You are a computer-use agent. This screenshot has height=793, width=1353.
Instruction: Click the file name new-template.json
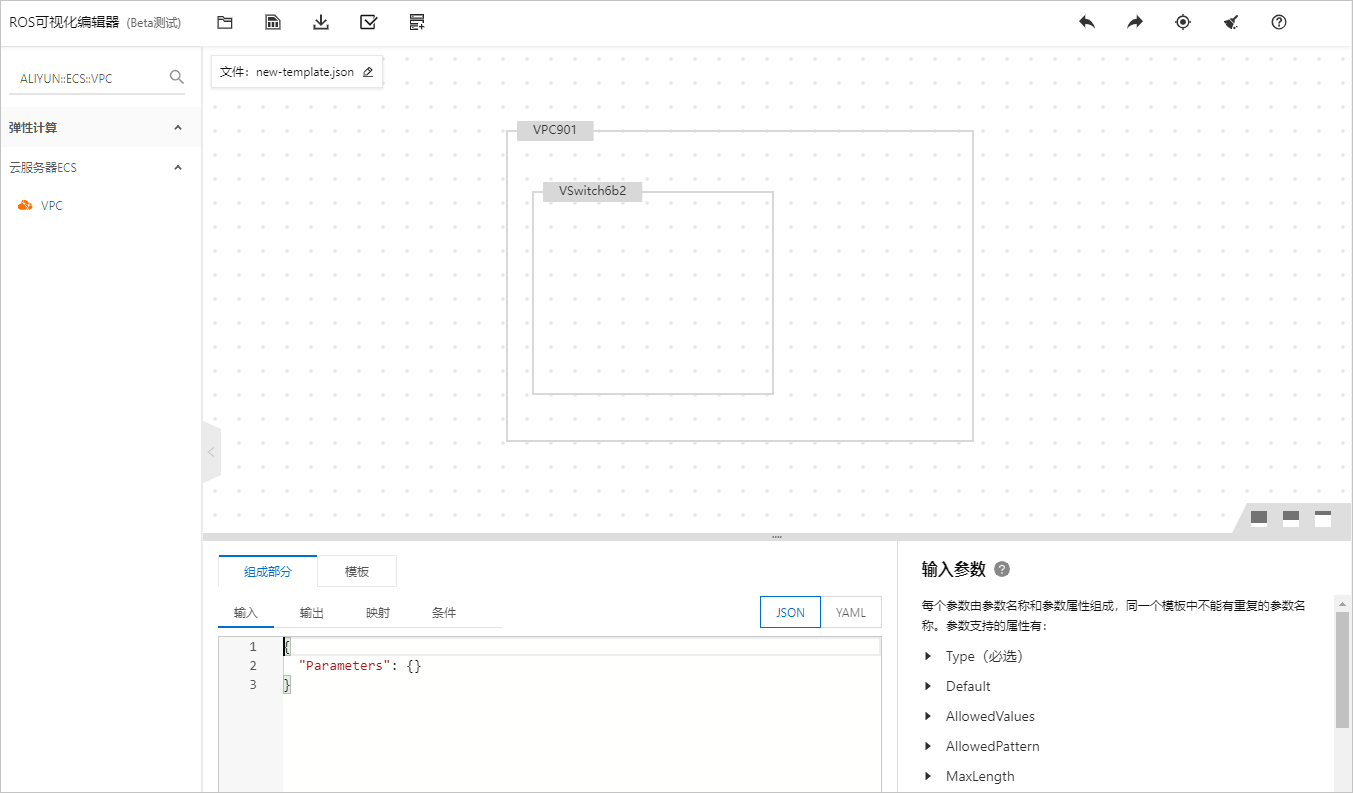pyautogui.click(x=305, y=72)
